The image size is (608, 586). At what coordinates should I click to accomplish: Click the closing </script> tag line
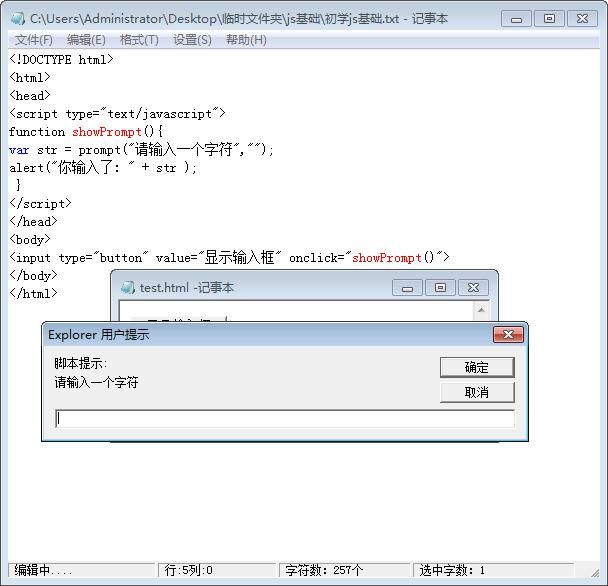coord(40,204)
